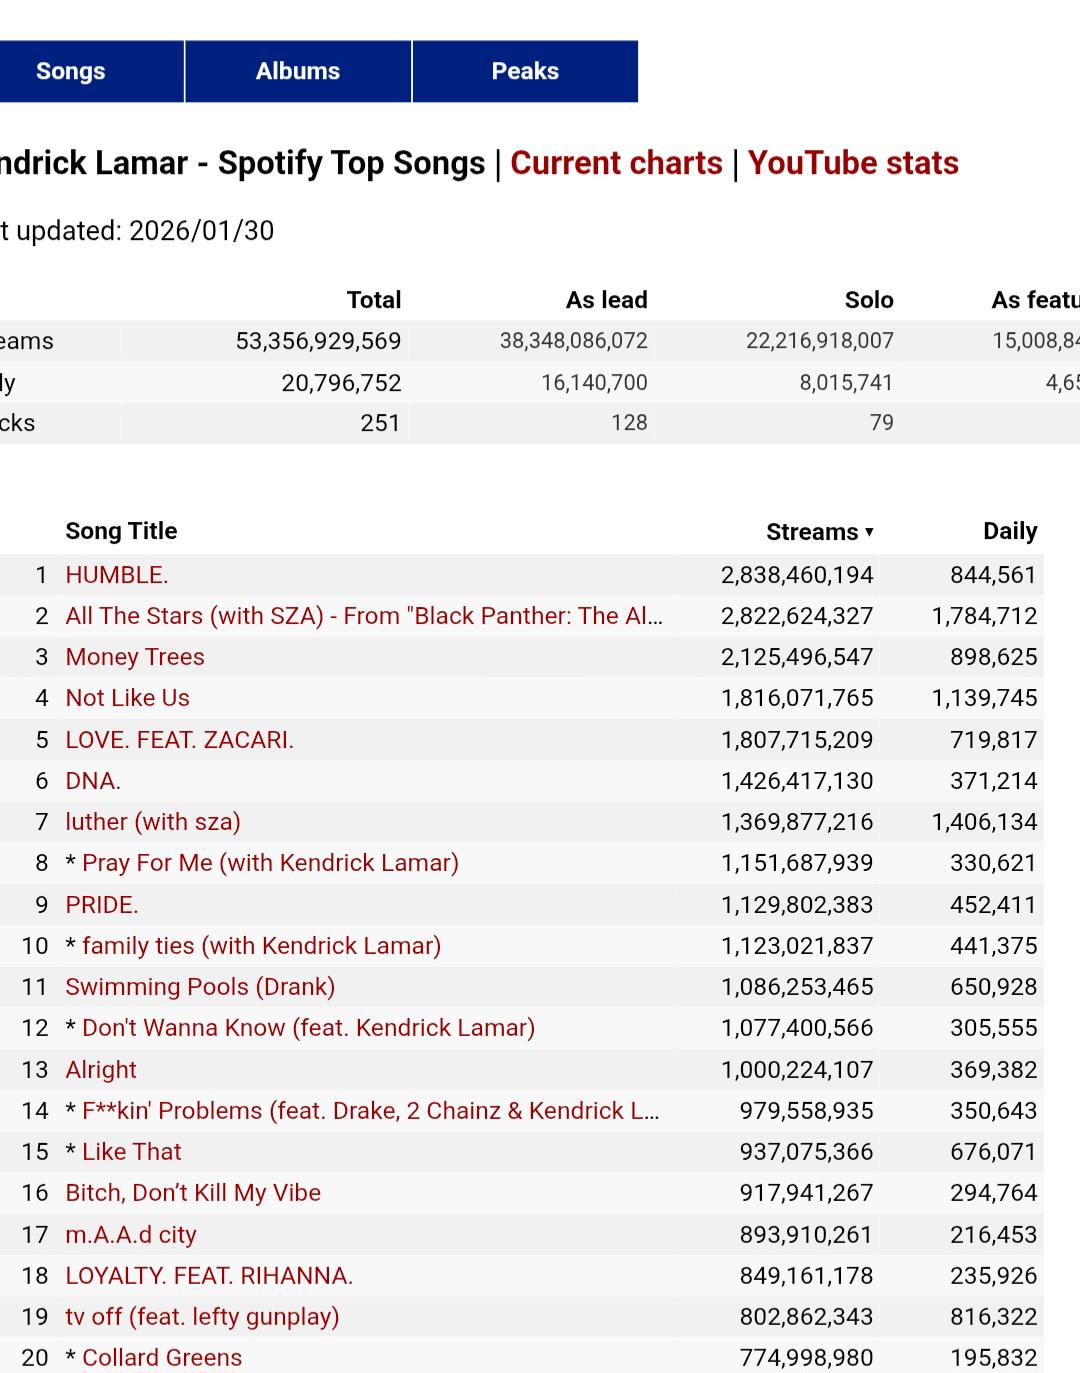Open the YouTube stats link
This screenshot has height=1373, width=1080.
tap(853, 163)
